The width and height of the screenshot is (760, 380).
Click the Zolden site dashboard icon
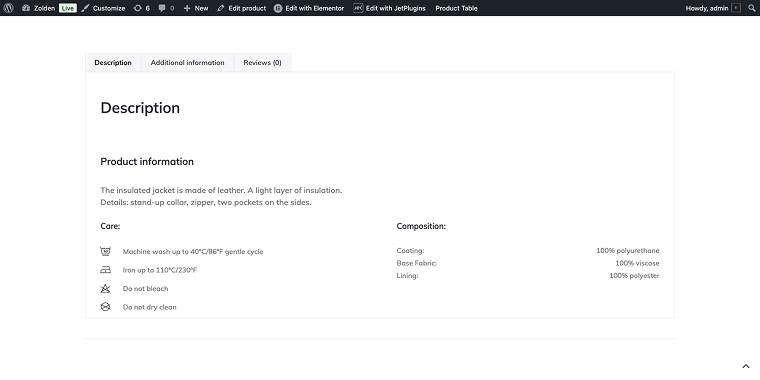click(x=26, y=8)
